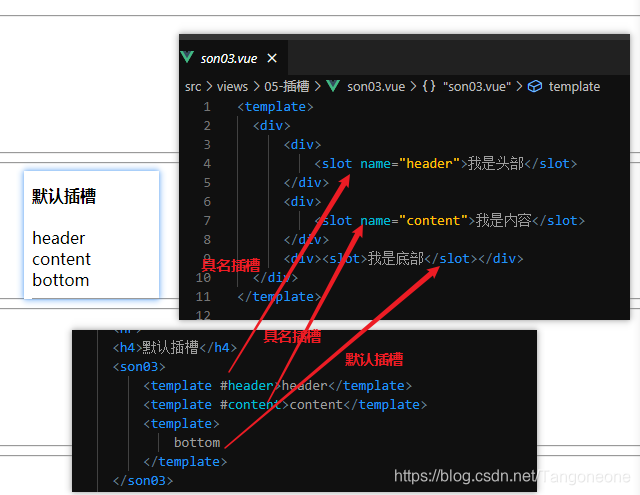640x495 pixels.
Task: Close the son03.vue tab
Action: 272,58
